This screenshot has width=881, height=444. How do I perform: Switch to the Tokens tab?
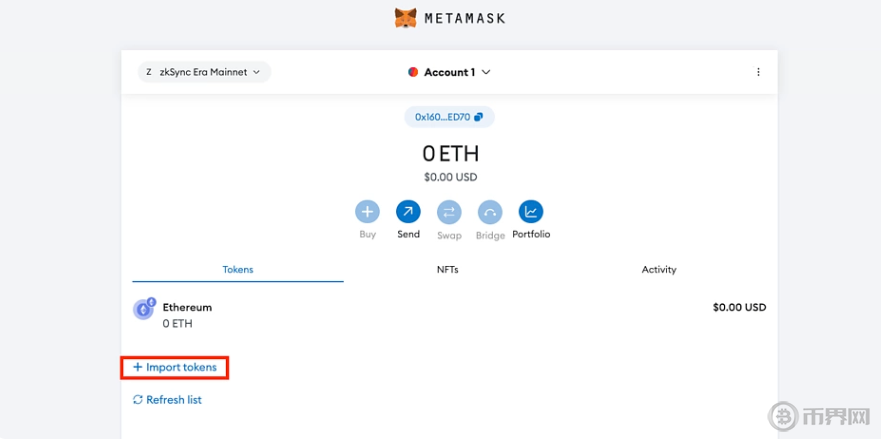238,270
